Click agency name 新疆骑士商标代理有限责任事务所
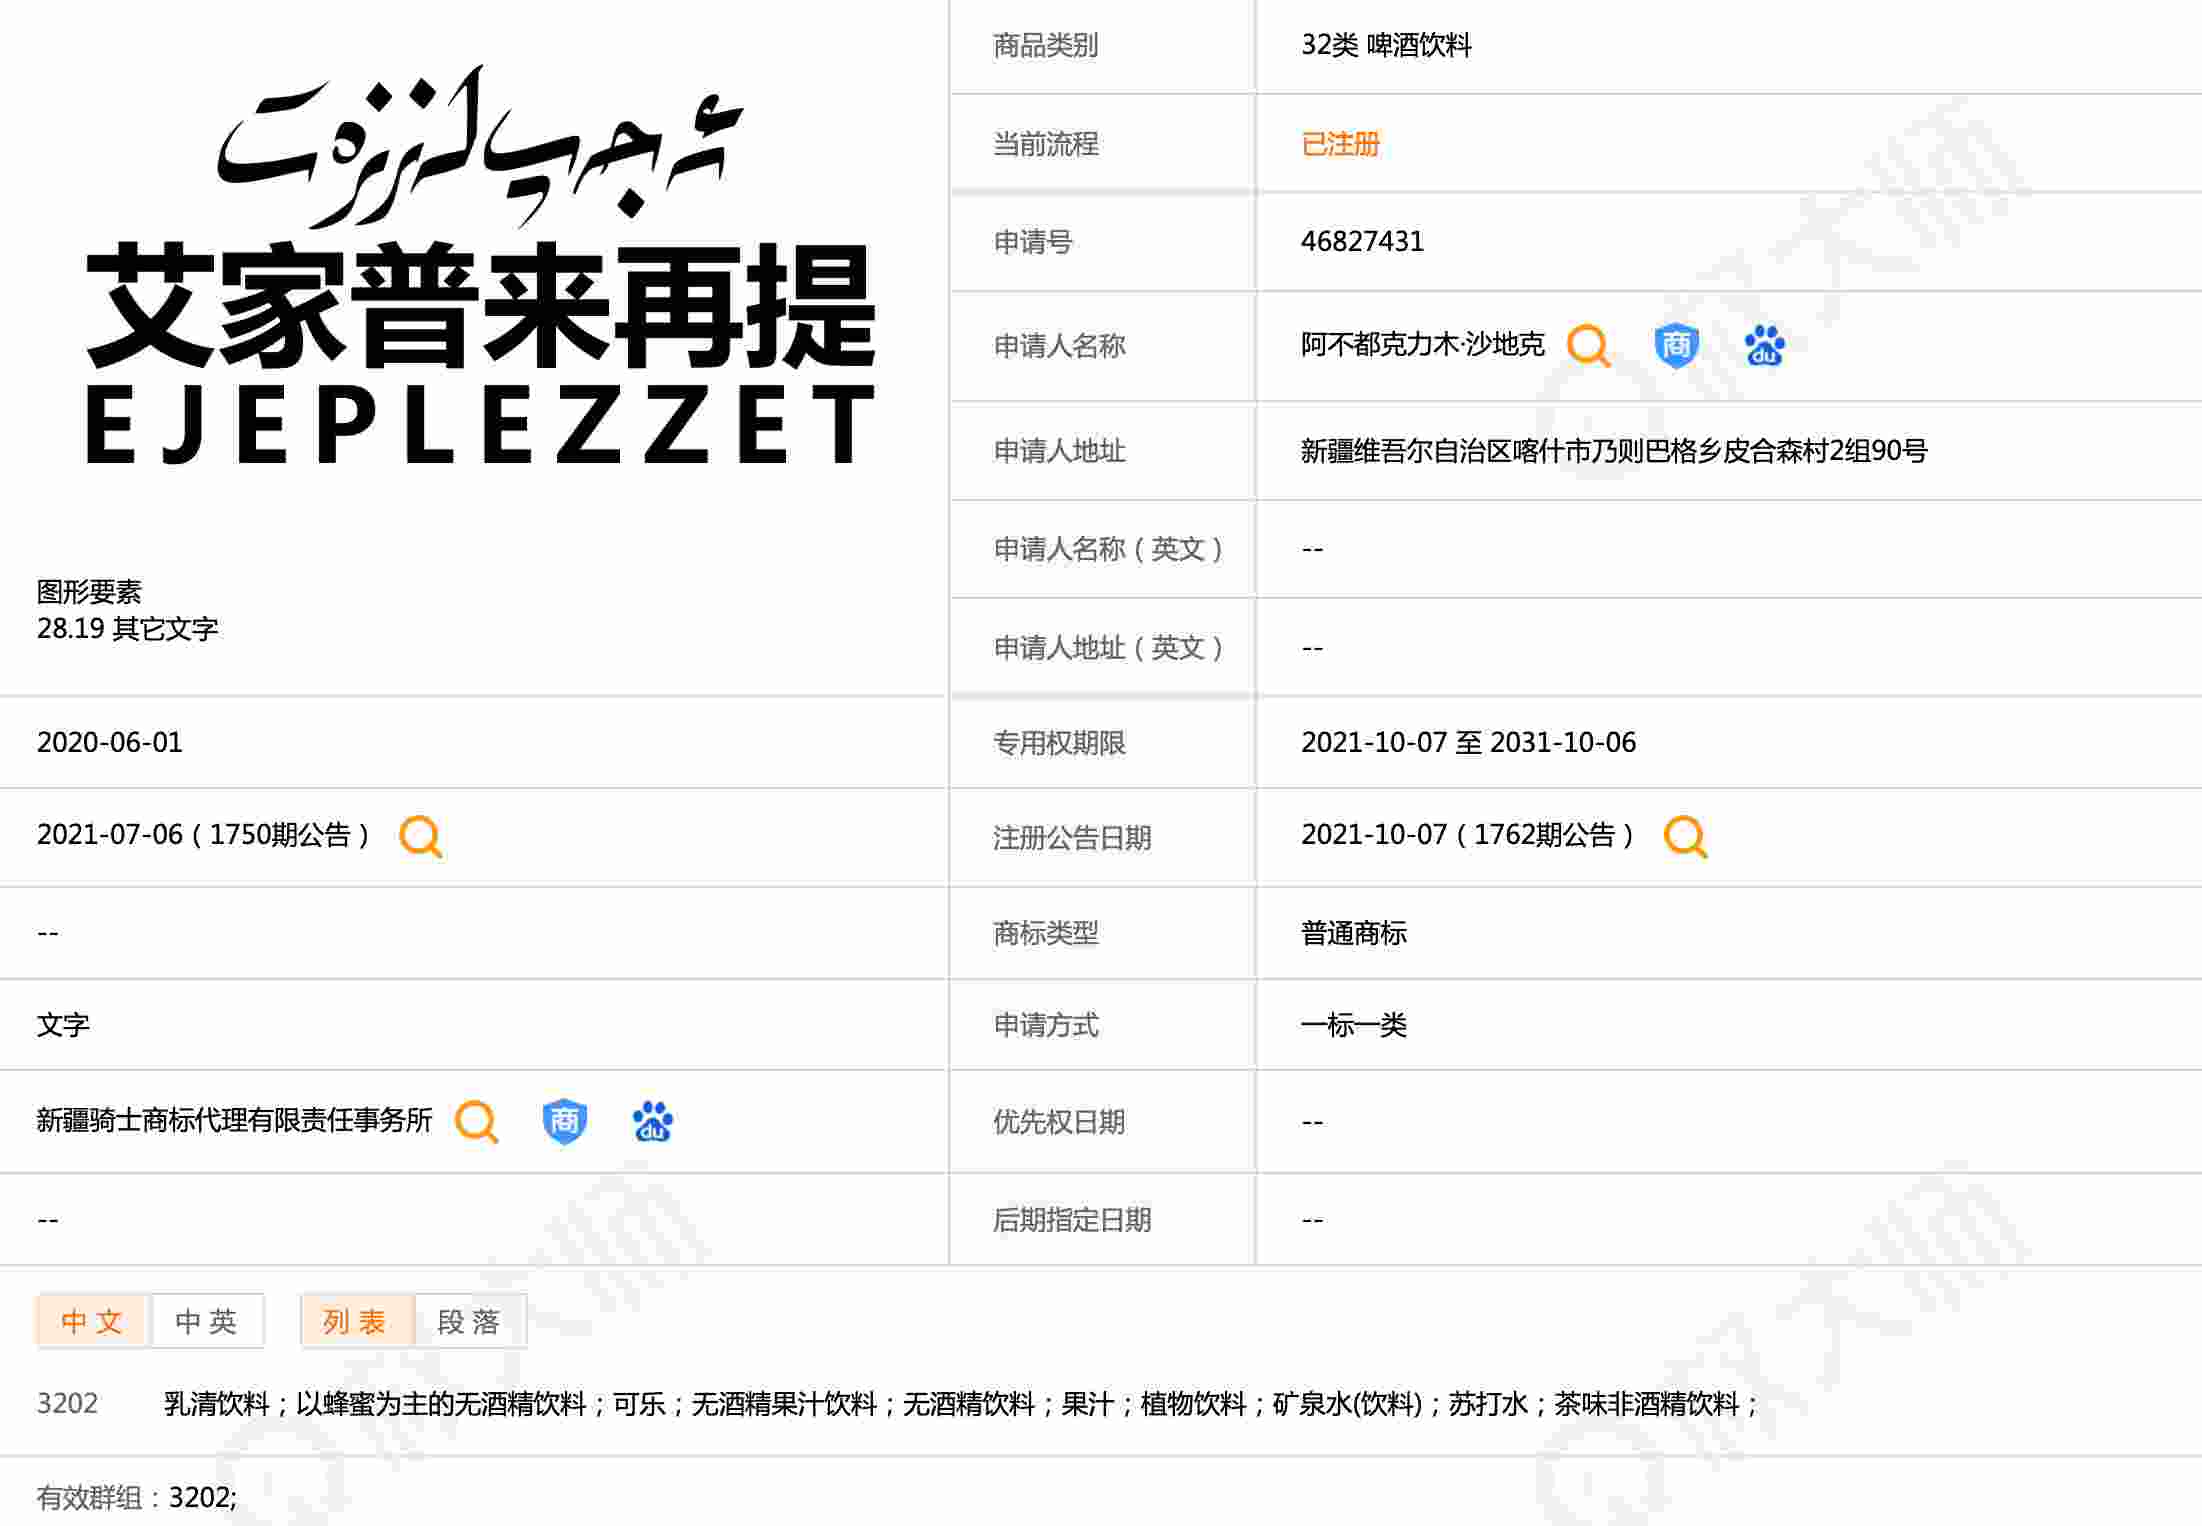 [234, 1120]
